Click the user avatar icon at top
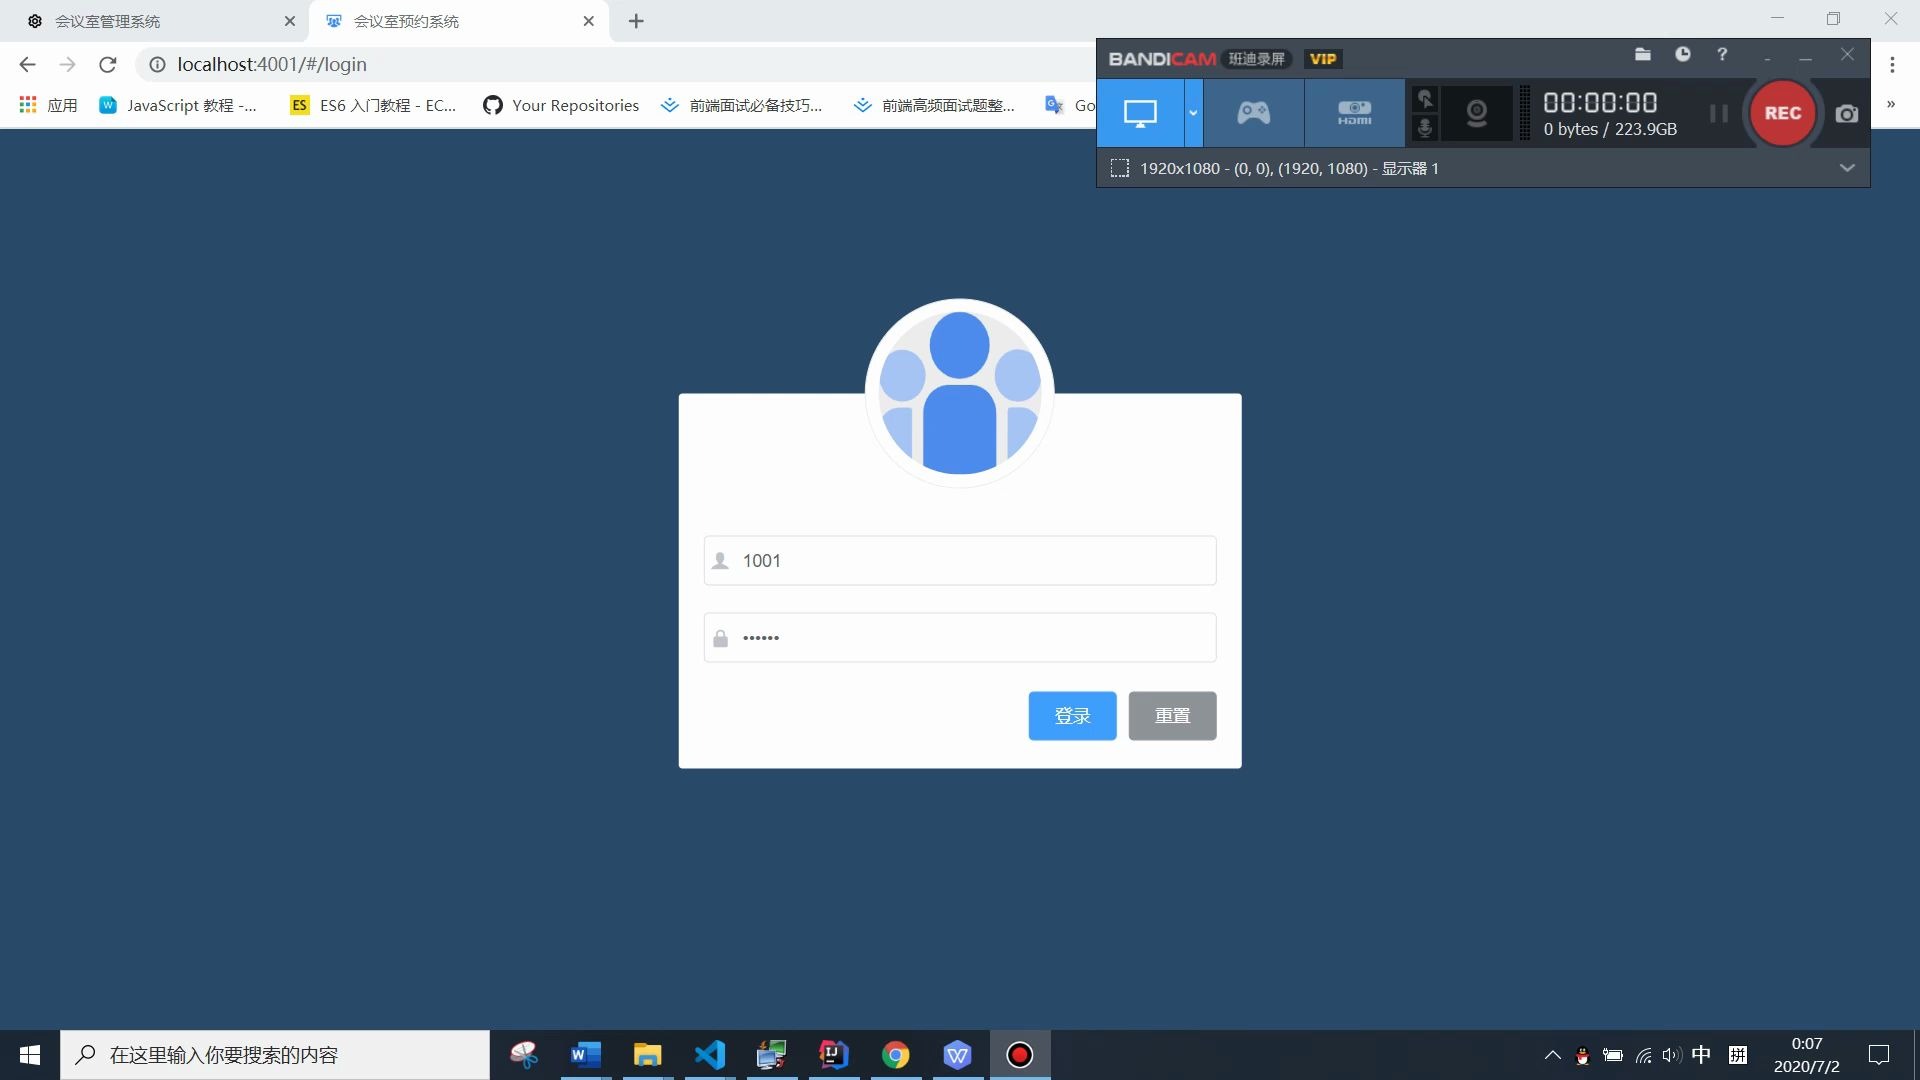Viewport: 1920px width, 1080px height. (x=959, y=390)
